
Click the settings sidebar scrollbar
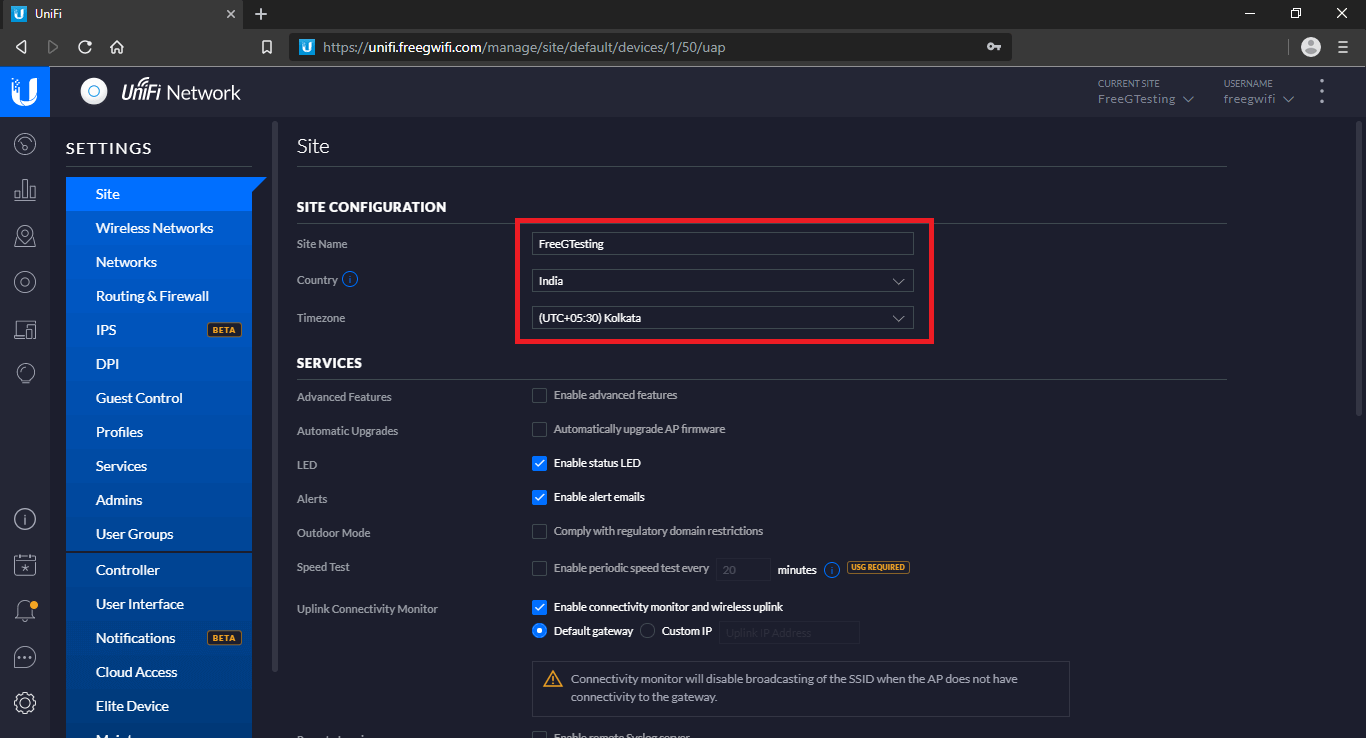275,396
